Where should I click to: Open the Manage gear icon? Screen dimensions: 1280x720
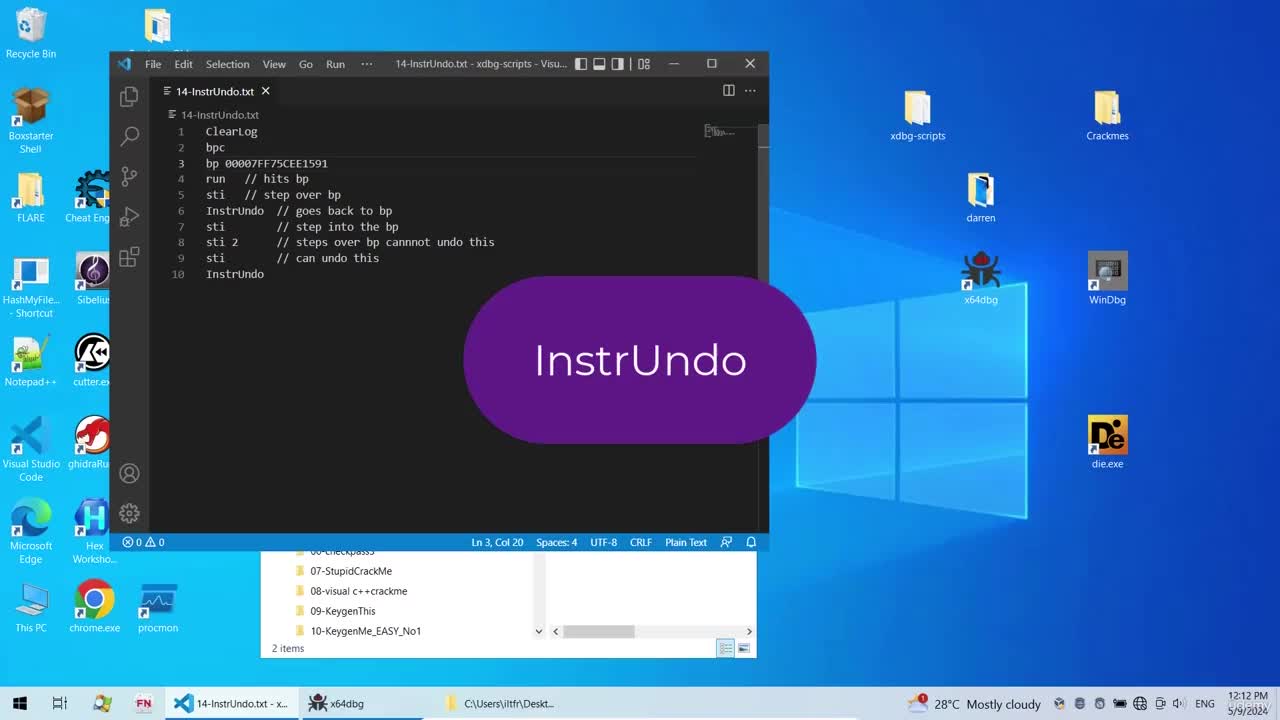(129, 513)
